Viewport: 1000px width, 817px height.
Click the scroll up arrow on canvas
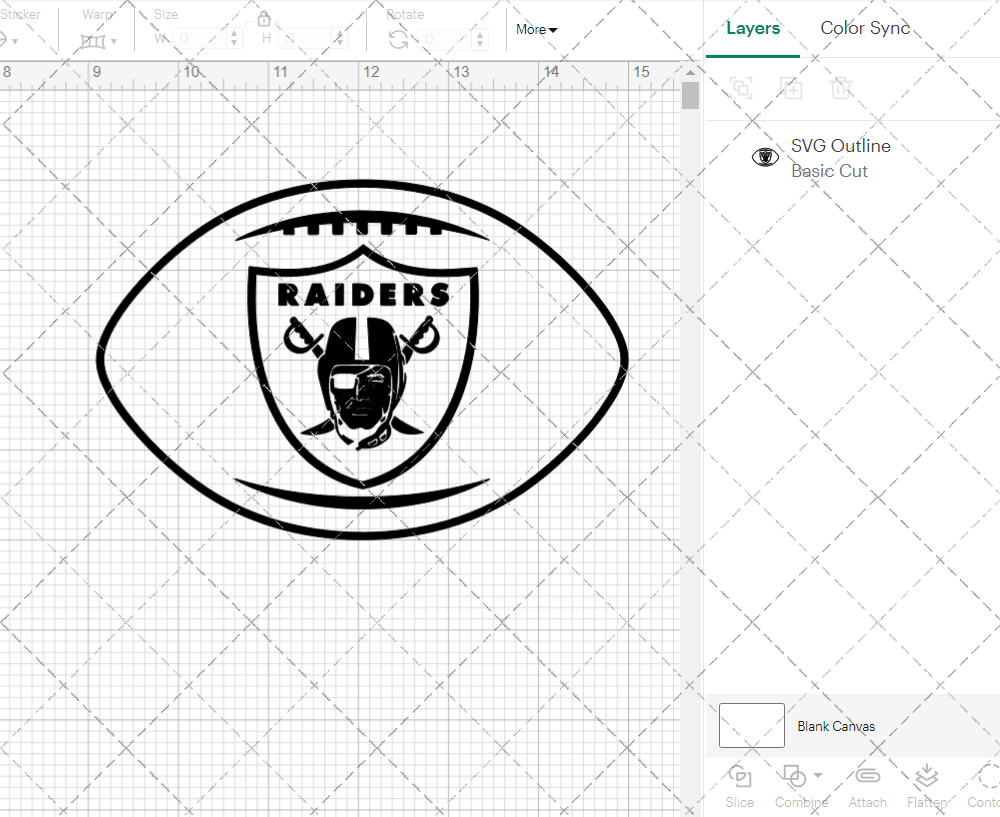pyautogui.click(x=690, y=72)
